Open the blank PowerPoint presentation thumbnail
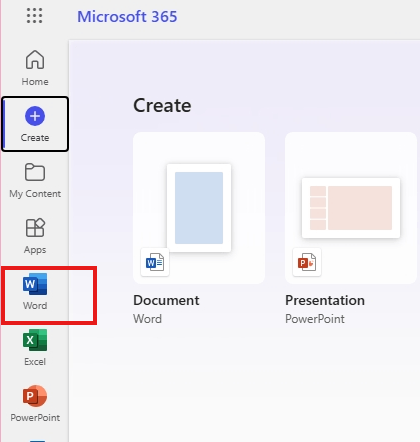The image size is (420, 442). (351, 208)
